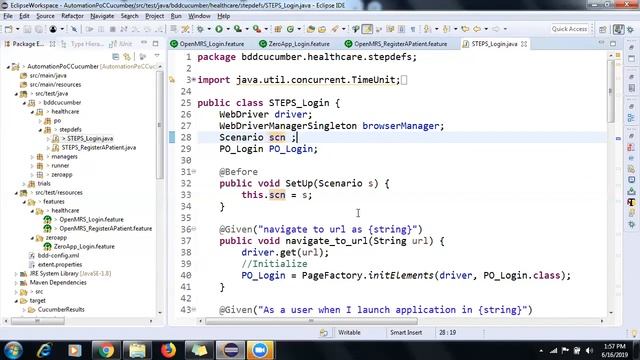Toggle Mark Occurrences highlighter button
The height and width of the screenshot is (360, 640).
(x=367, y=29)
